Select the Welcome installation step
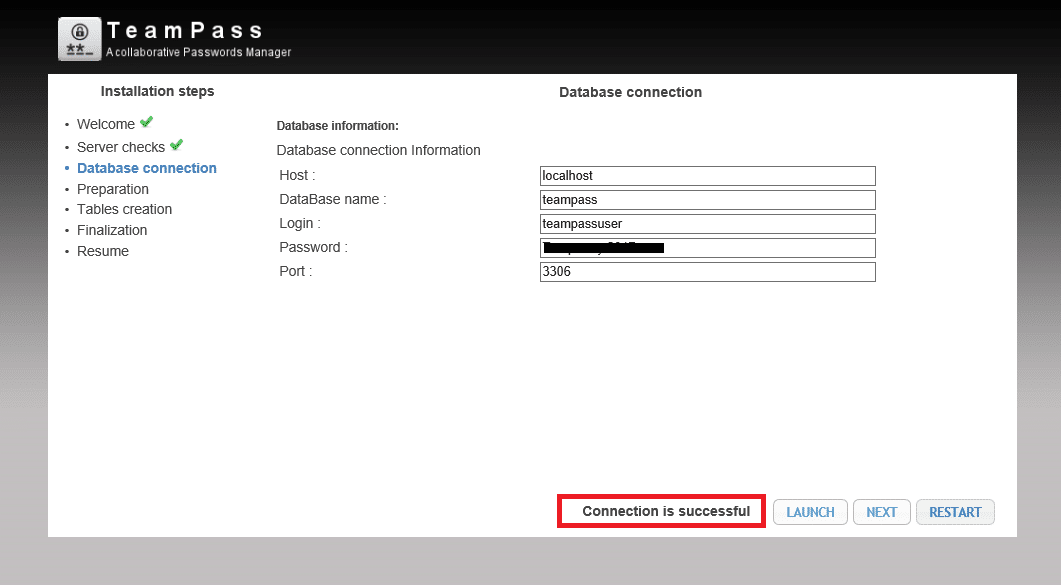 tap(106, 124)
